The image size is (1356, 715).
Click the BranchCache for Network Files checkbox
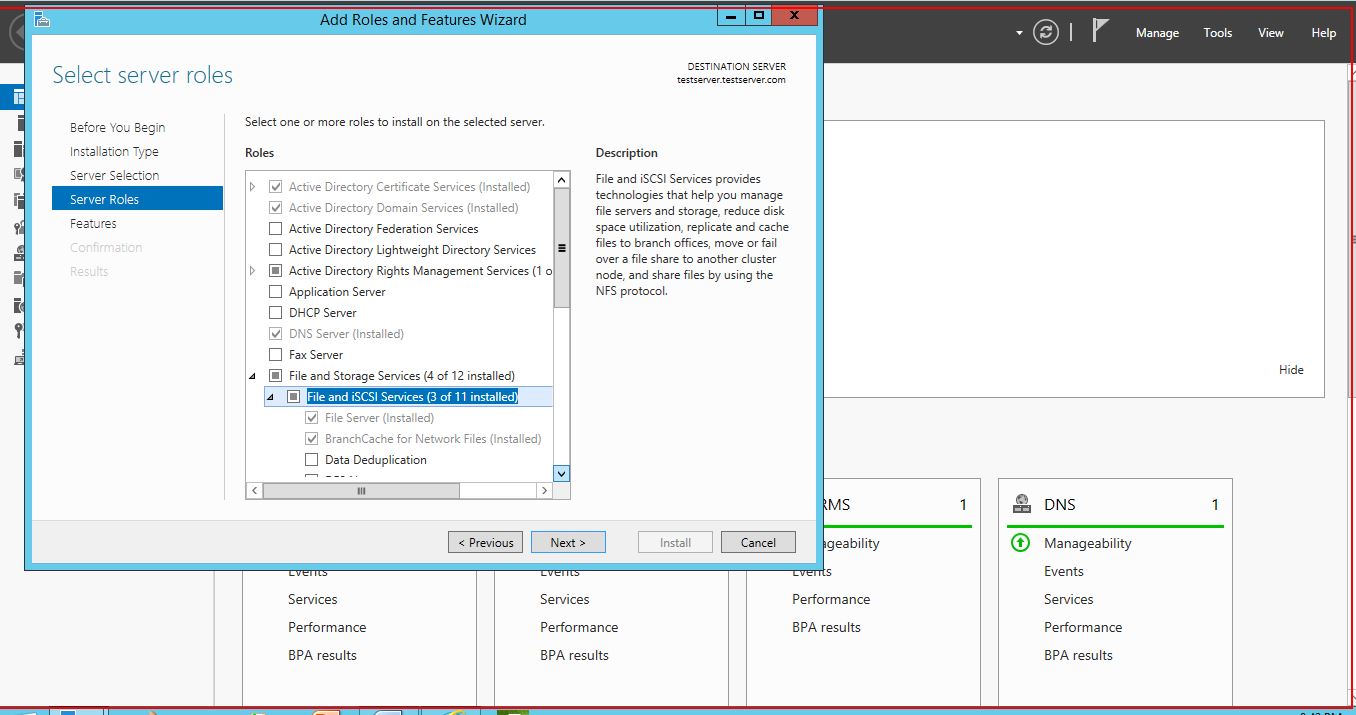pos(312,439)
